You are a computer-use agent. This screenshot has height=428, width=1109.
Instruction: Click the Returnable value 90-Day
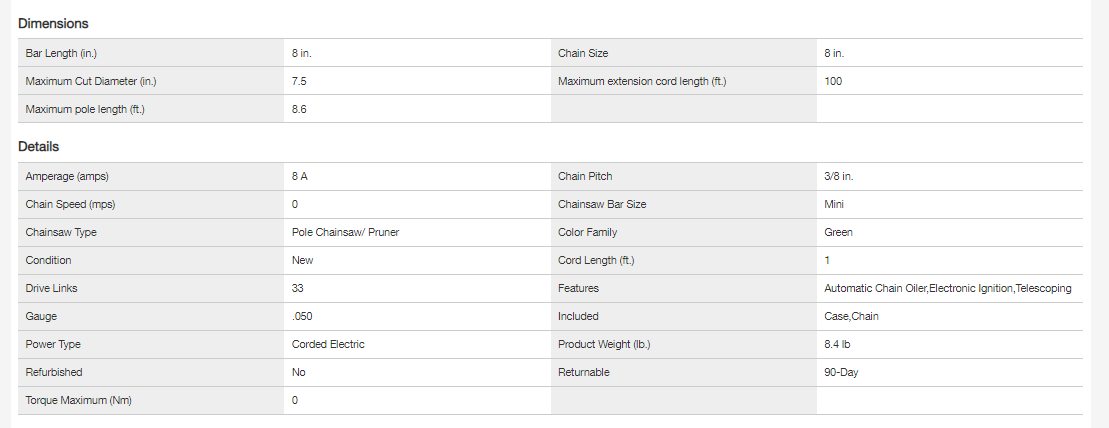pos(841,372)
